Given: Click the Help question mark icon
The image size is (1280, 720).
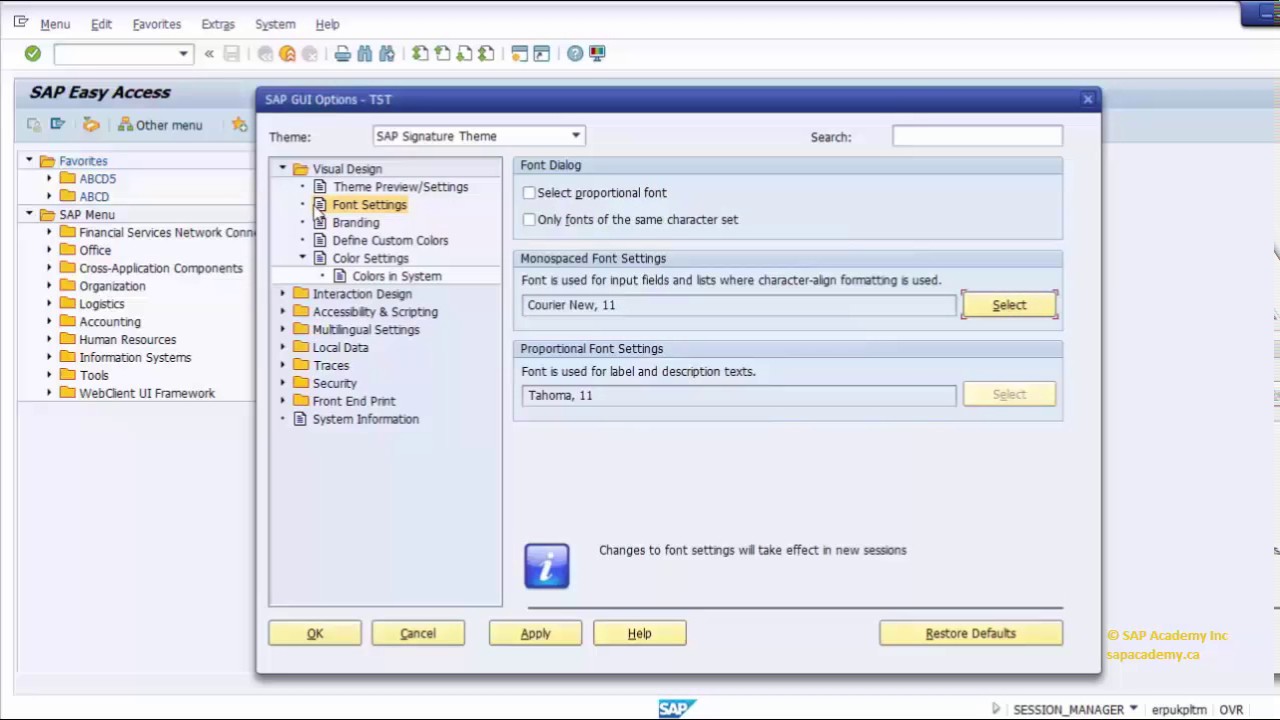Looking at the screenshot, I should point(575,54).
